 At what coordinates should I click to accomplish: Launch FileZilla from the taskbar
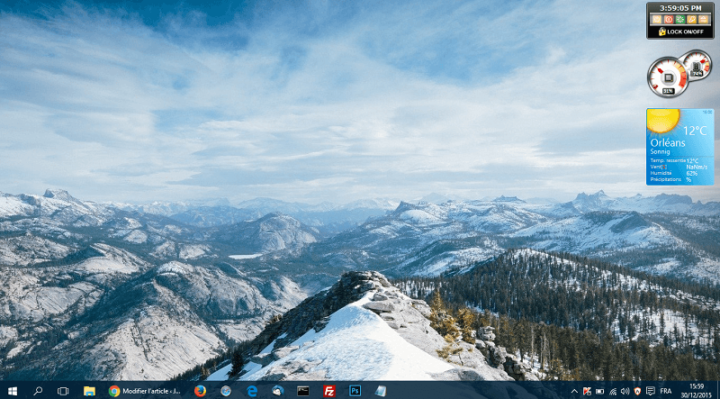point(329,391)
